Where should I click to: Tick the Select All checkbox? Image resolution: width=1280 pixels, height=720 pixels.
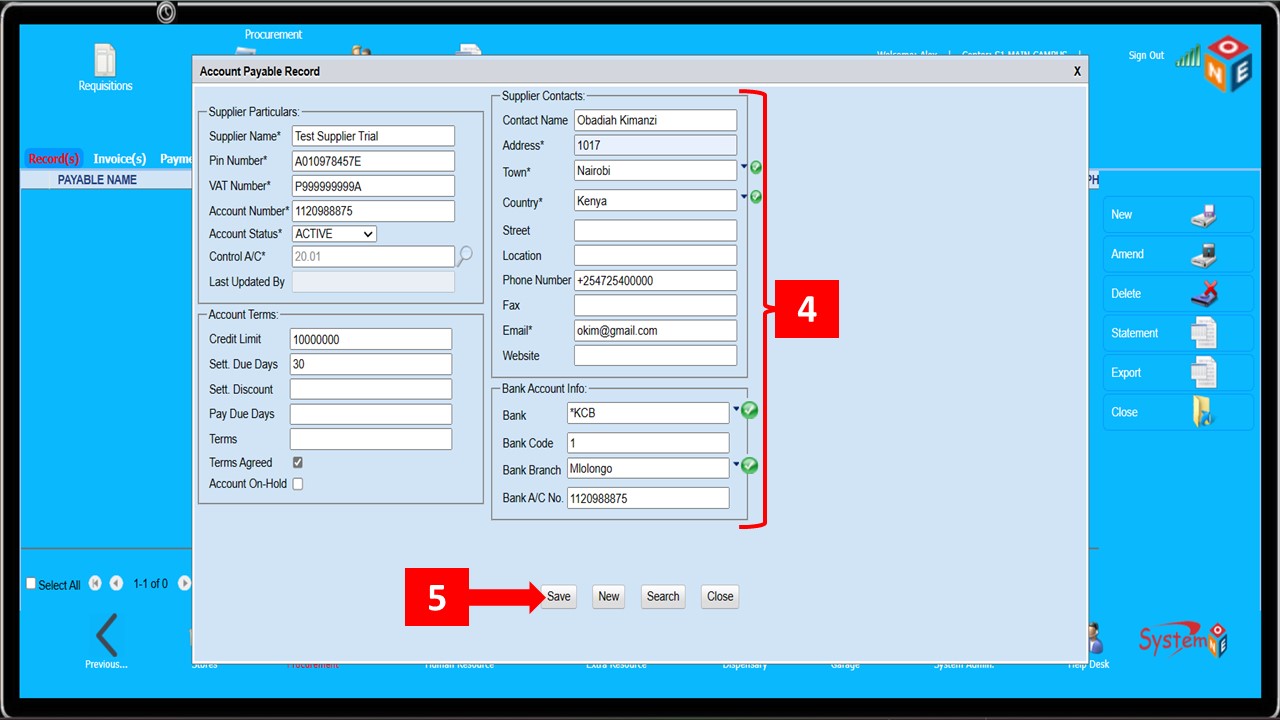[31, 584]
